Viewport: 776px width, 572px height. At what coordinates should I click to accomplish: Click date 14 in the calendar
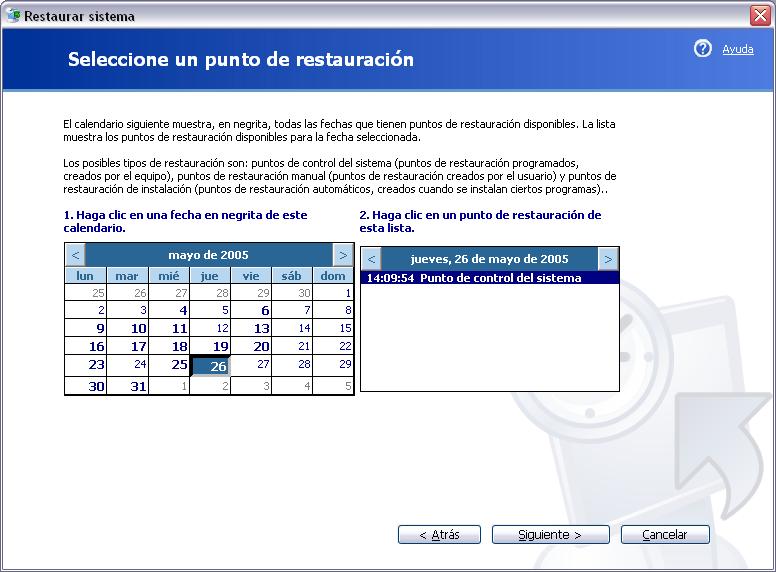point(292,328)
